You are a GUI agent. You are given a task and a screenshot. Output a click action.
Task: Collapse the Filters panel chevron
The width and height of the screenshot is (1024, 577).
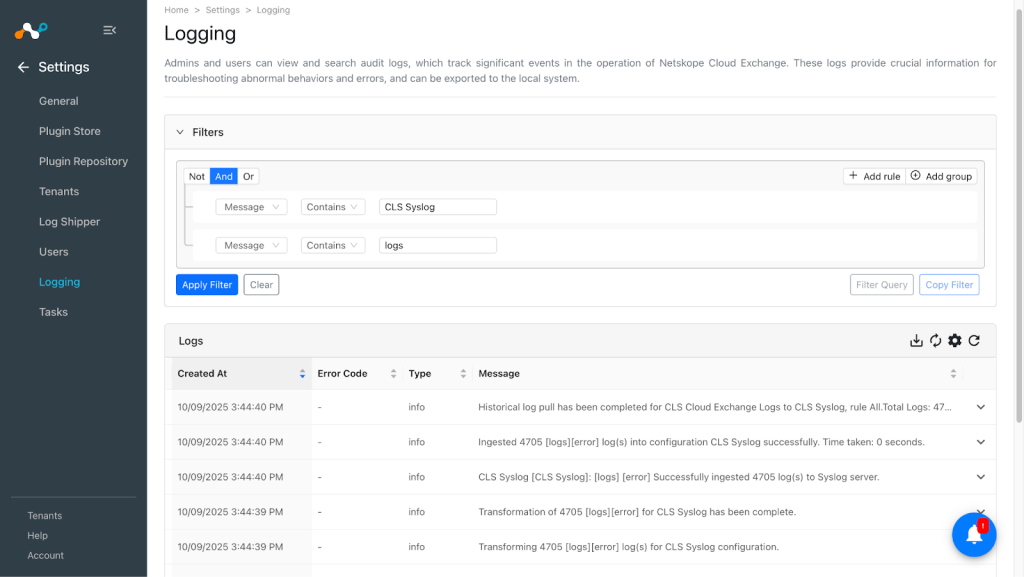pos(180,132)
